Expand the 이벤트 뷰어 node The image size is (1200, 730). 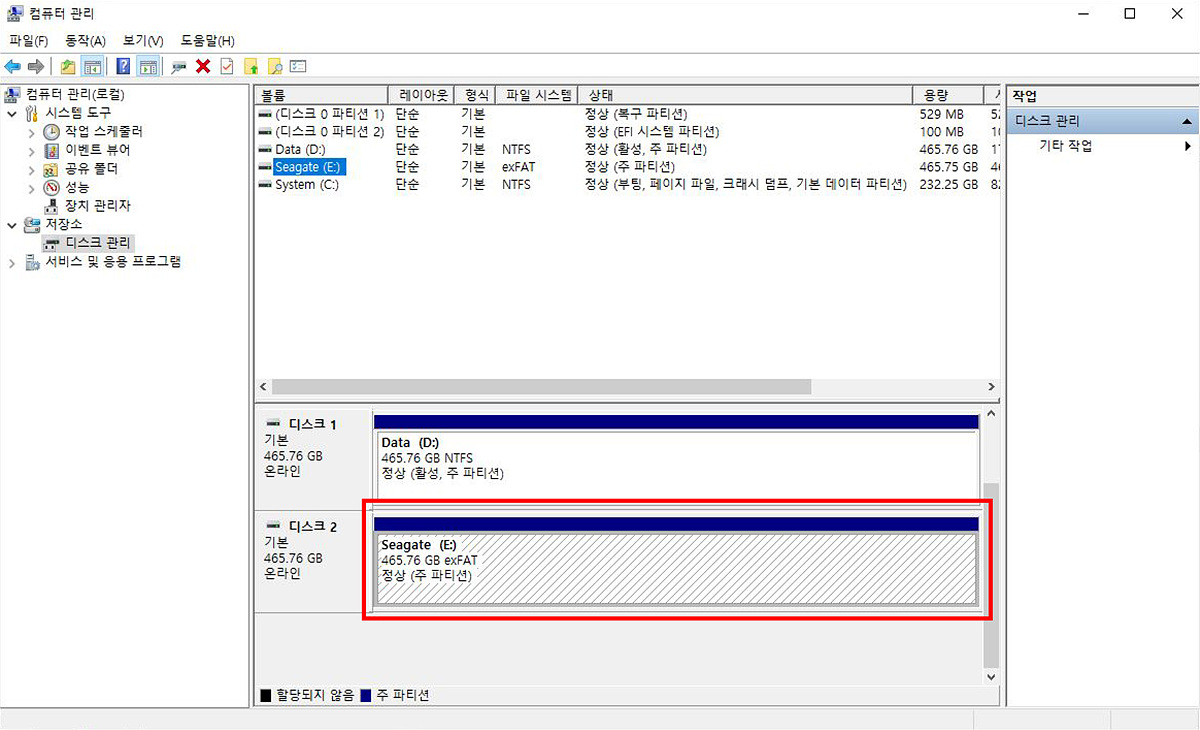(31, 150)
